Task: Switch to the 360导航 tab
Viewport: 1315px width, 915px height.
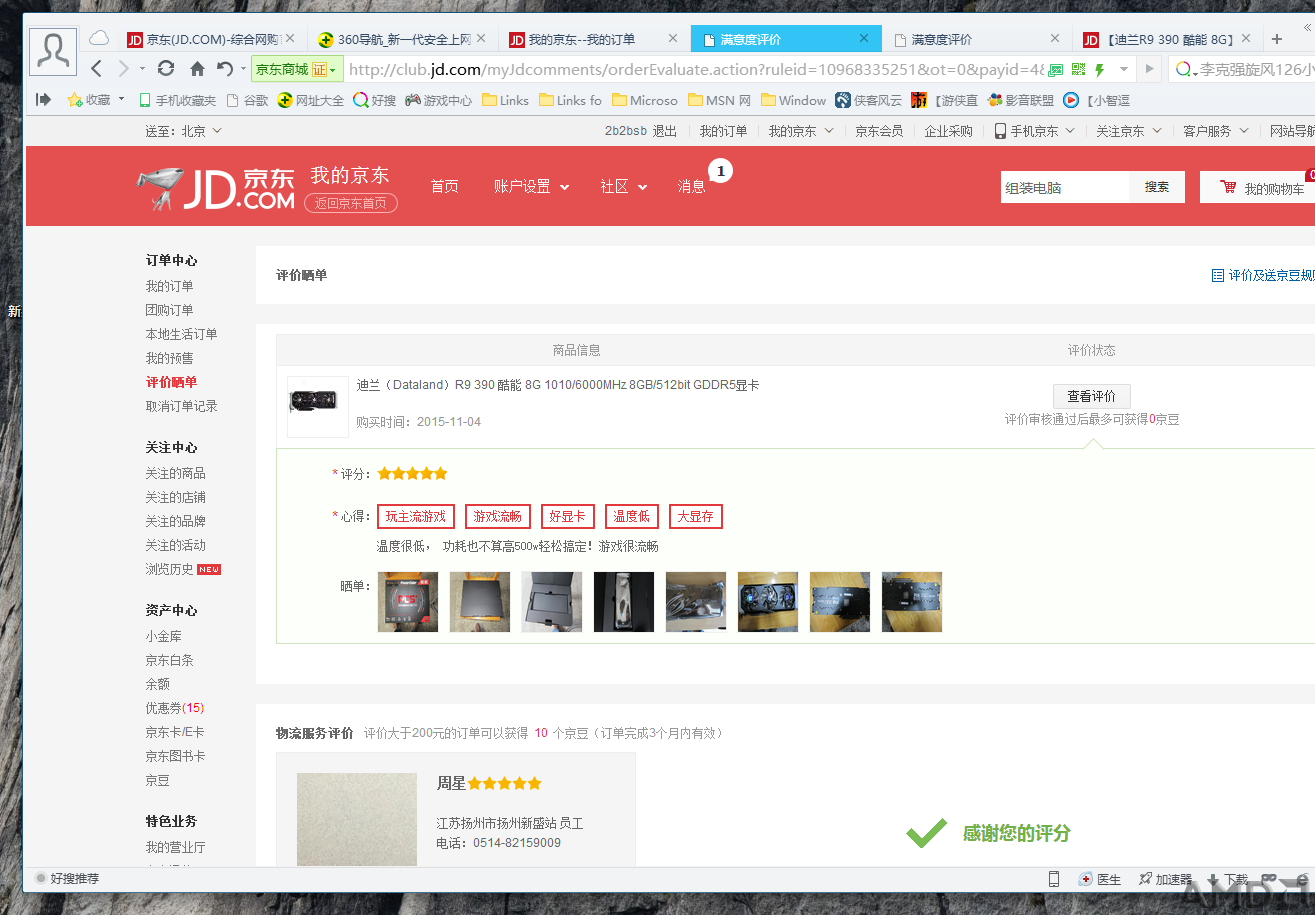Action: 403,39
